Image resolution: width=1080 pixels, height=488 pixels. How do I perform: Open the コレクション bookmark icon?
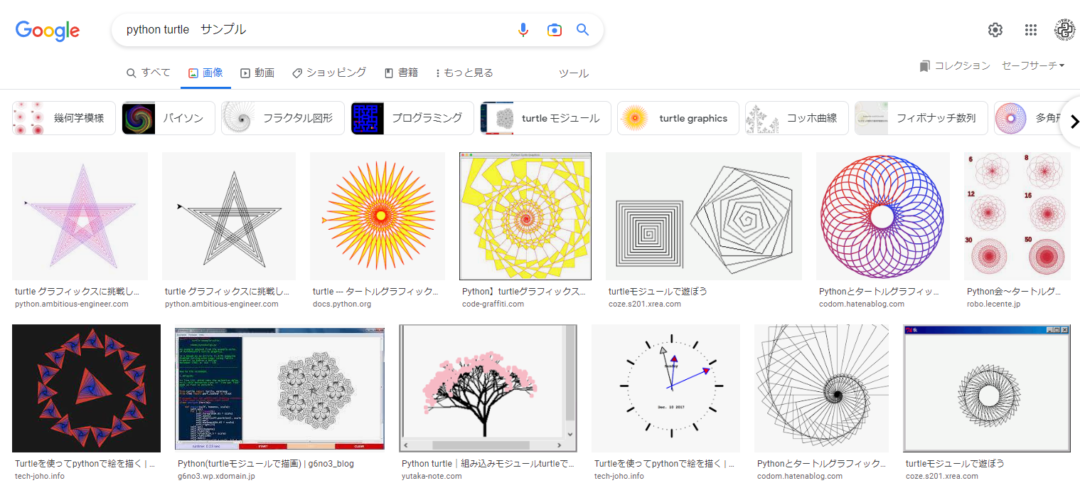tap(925, 66)
